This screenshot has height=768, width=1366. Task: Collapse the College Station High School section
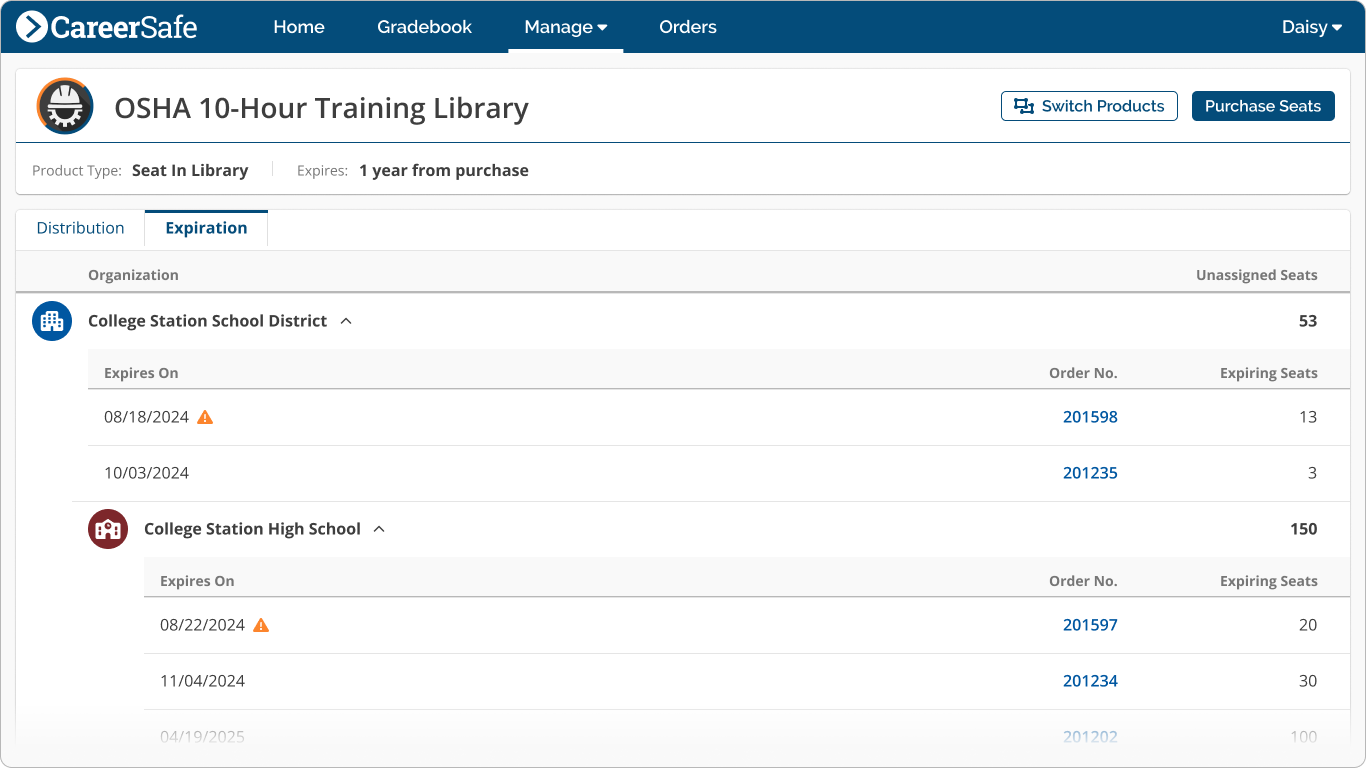pyautogui.click(x=378, y=528)
